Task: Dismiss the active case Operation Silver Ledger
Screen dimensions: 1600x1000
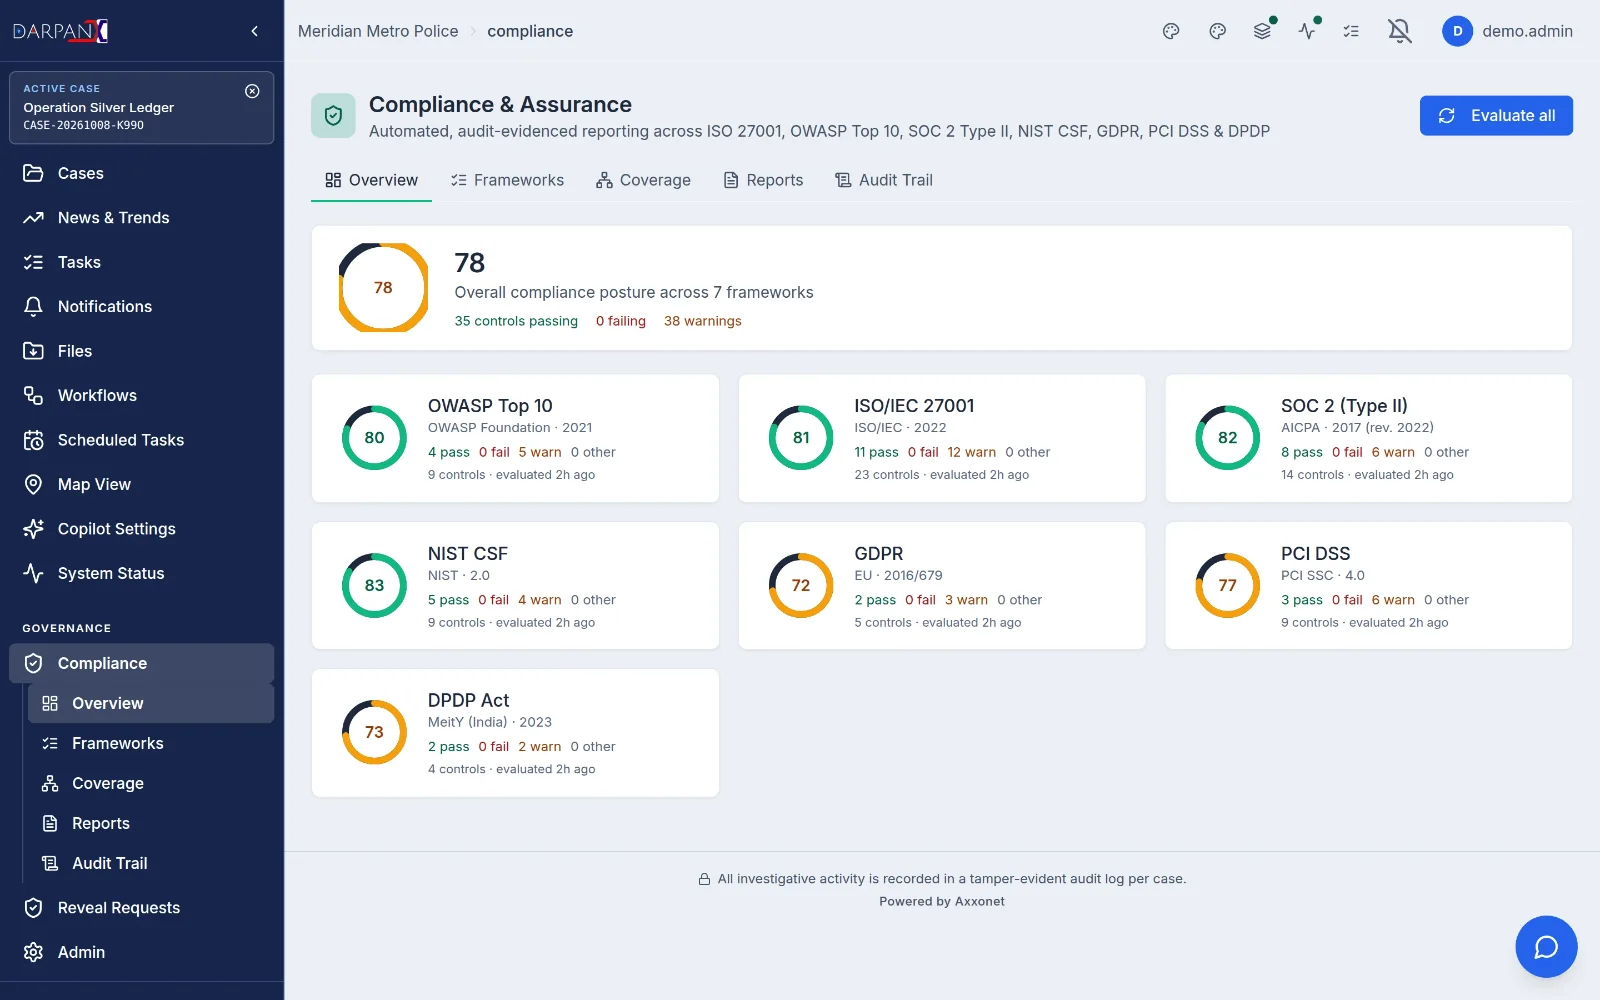Action: (252, 91)
